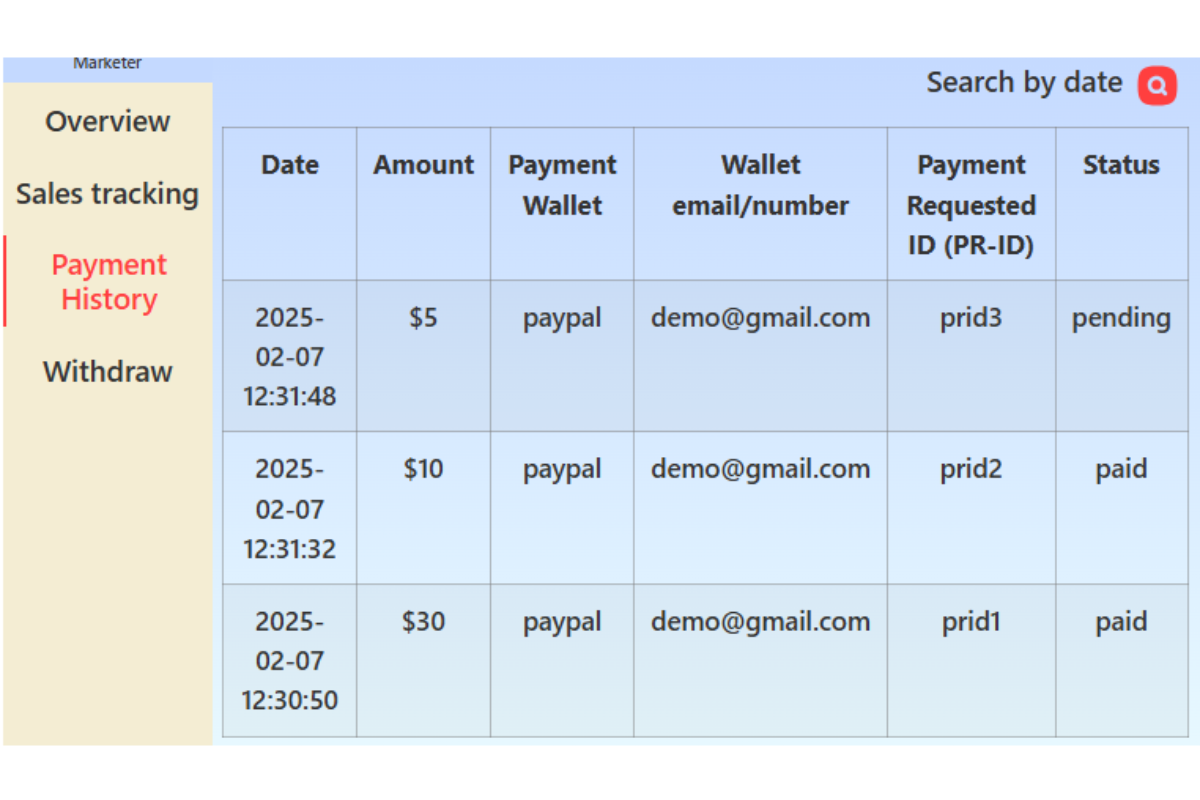Viewport: 1200px width, 800px height.
Task: Click payment request ID prid3
Action: (971, 318)
